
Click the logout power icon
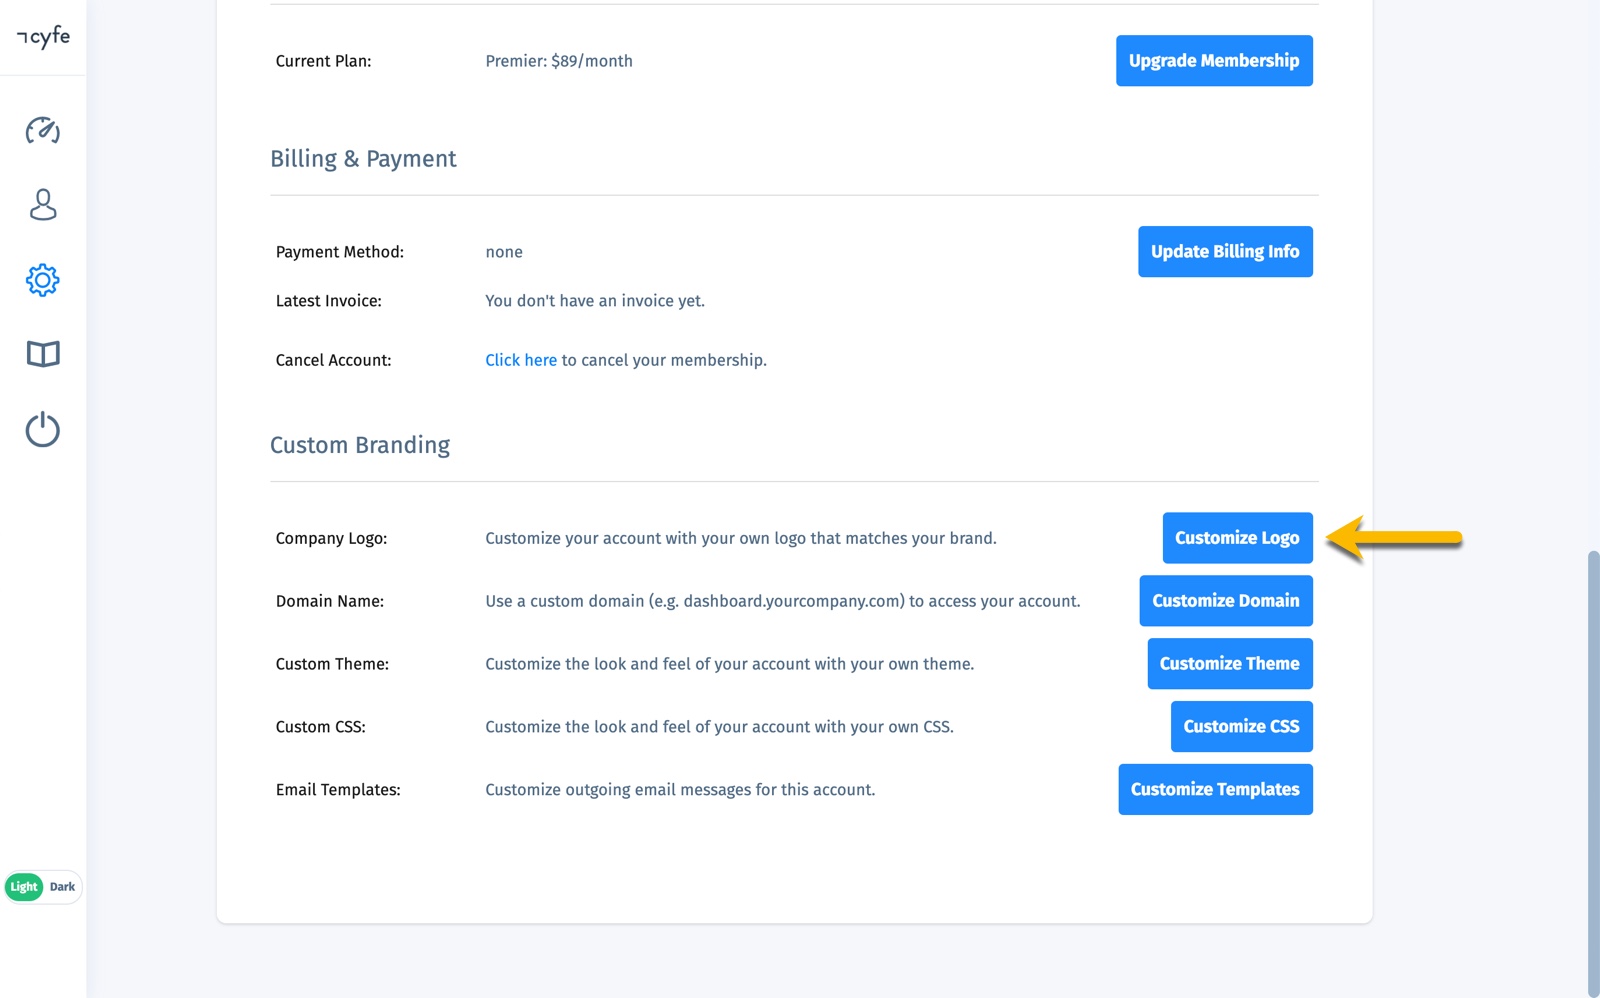point(42,430)
